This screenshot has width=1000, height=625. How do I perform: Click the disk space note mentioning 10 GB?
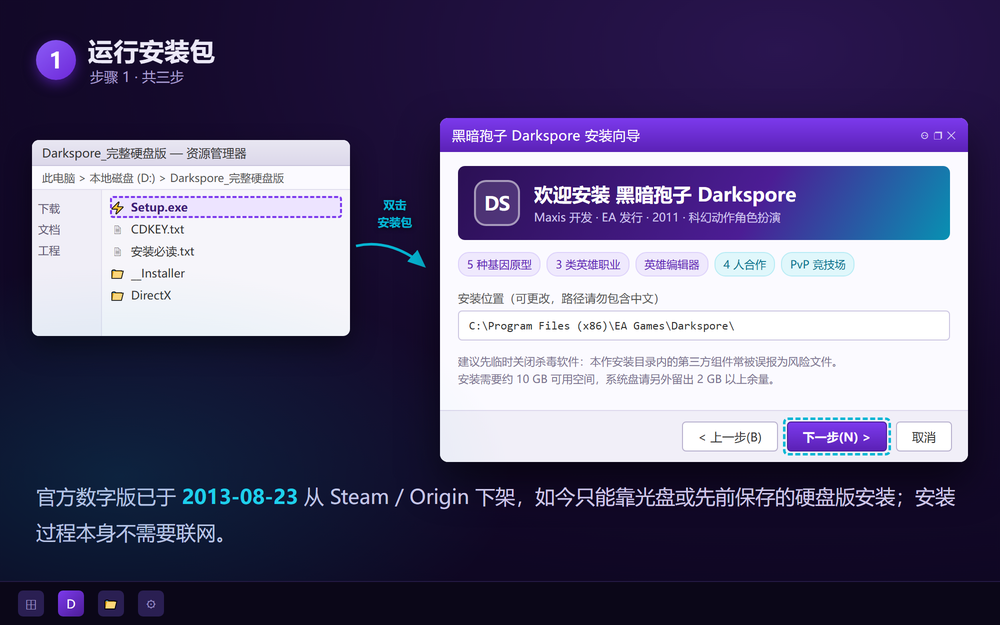pyautogui.click(x=616, y=379)
